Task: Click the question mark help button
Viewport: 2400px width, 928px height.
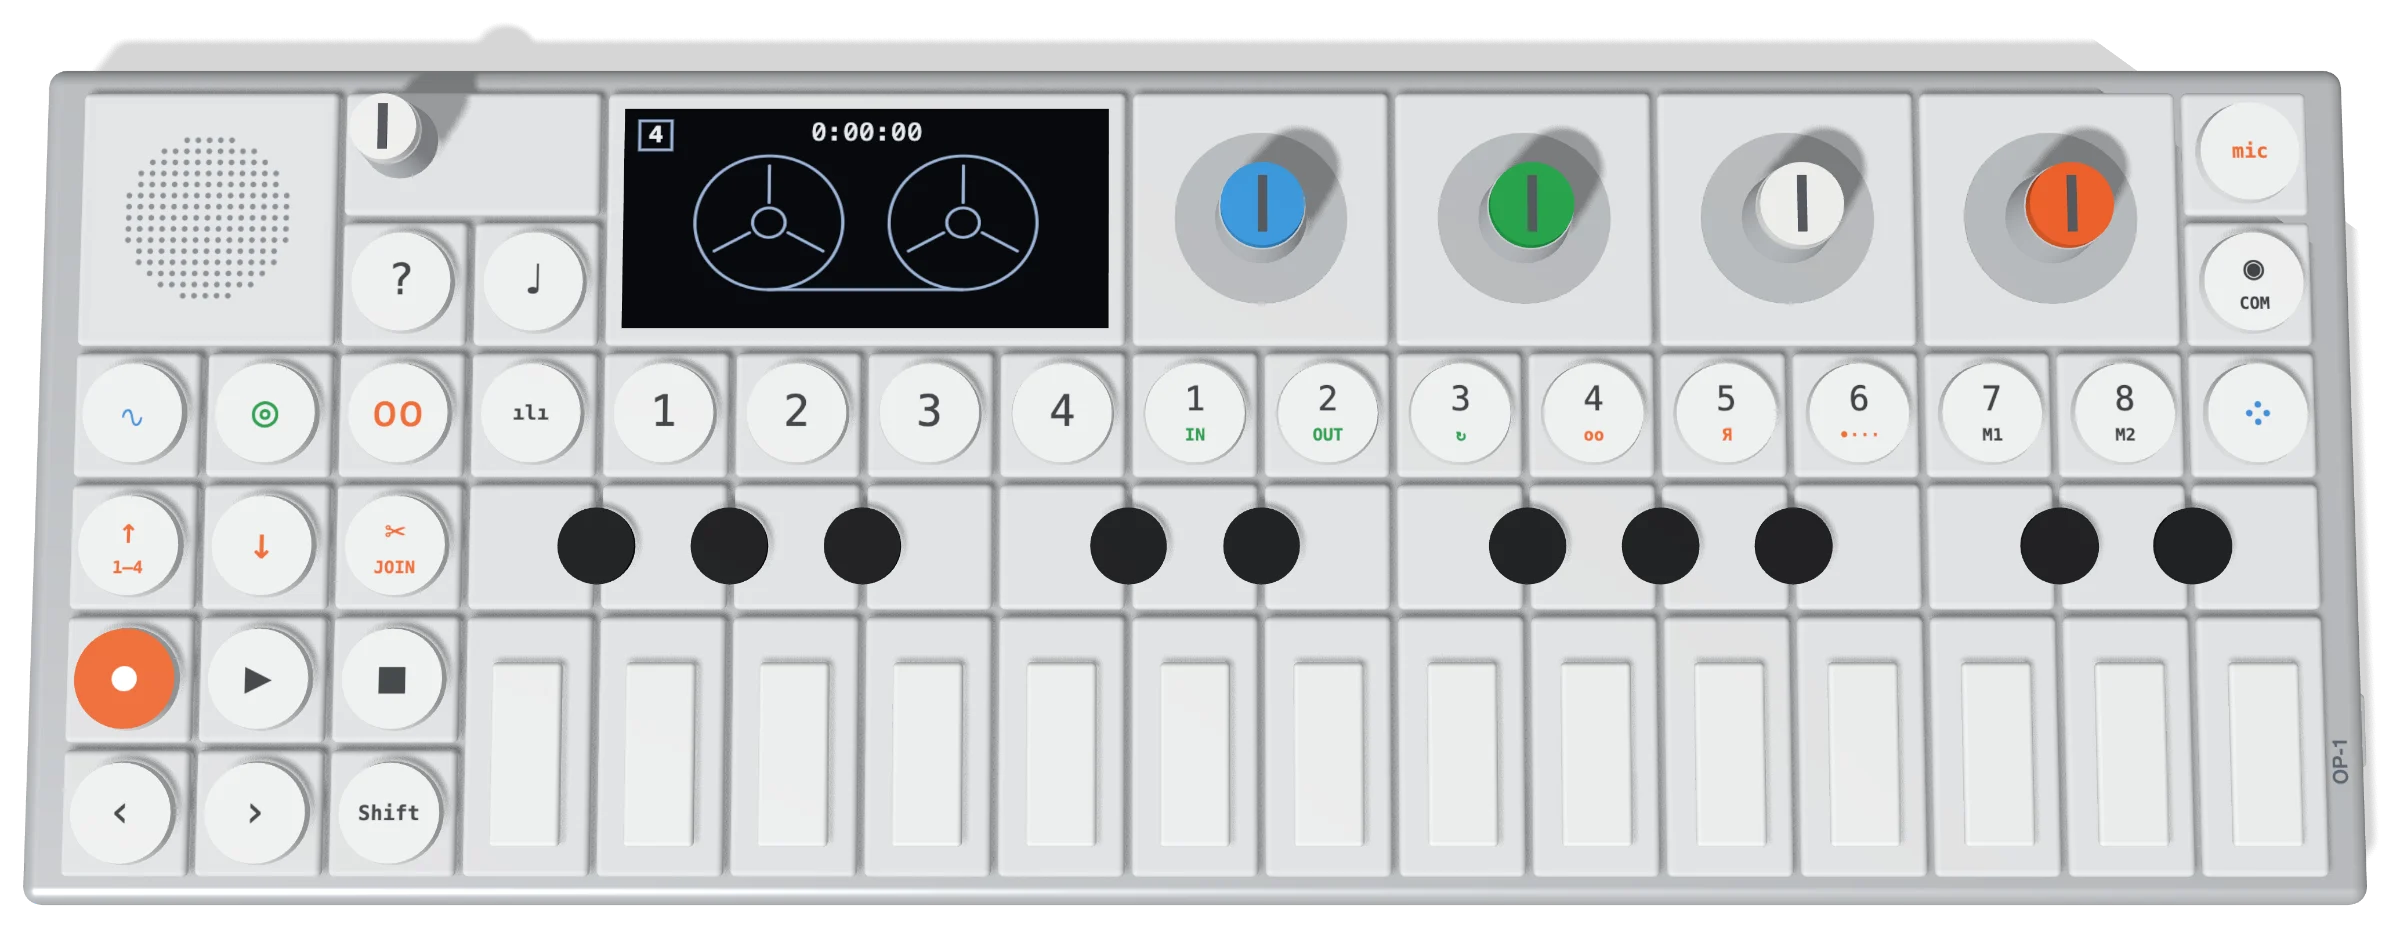Action: click(x=401, y=281)
